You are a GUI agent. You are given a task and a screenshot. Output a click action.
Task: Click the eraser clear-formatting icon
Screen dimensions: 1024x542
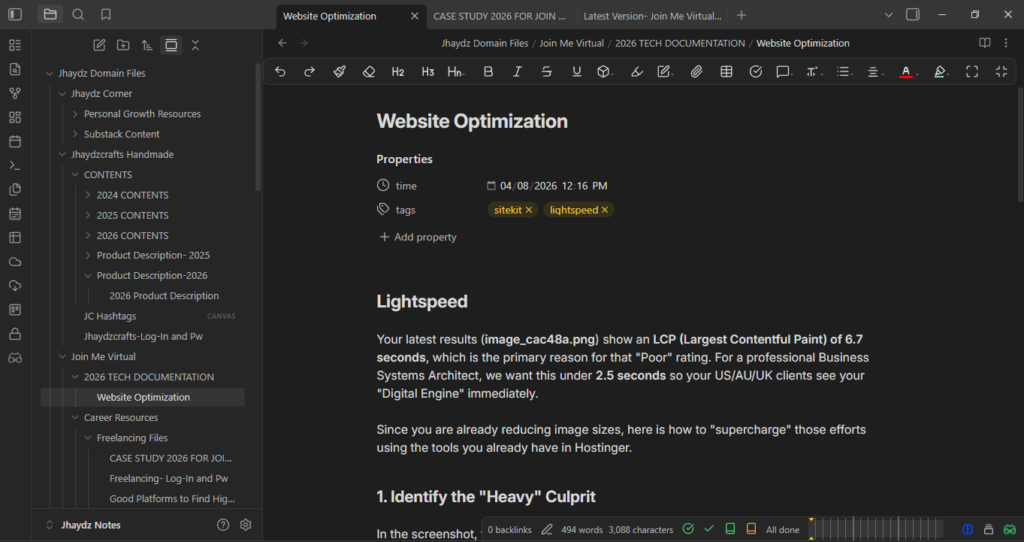point(368,72)
